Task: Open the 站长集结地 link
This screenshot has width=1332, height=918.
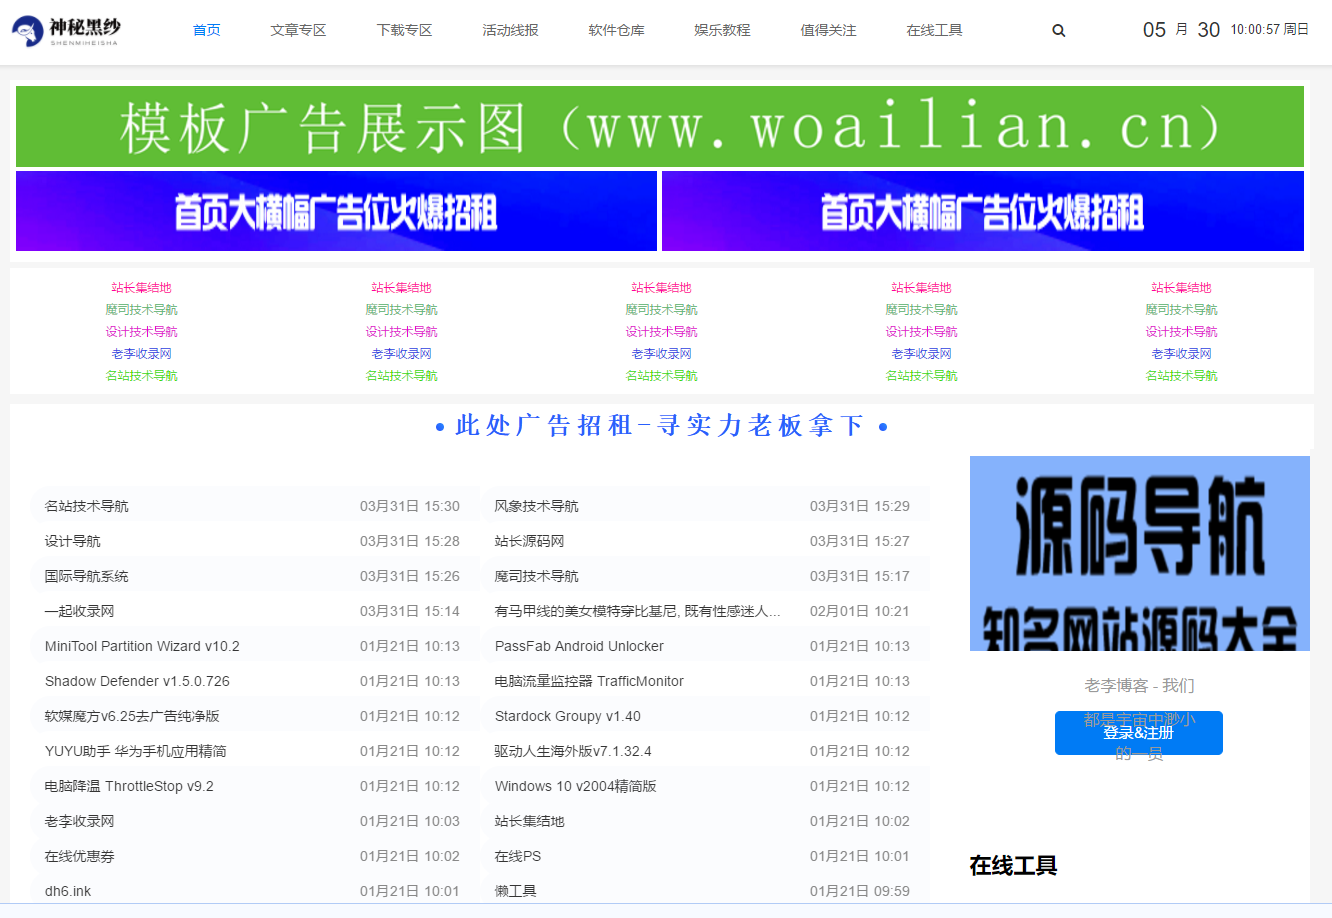Action: pyautogui.click(x=142, y=287)
